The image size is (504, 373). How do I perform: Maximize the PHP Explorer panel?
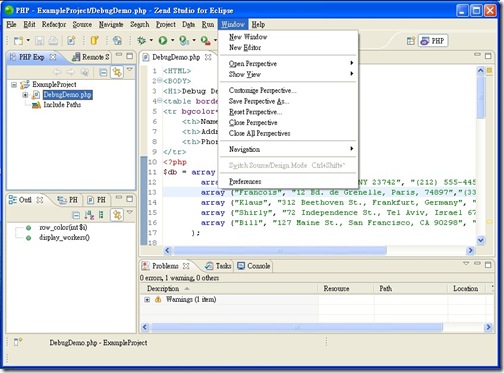coord(130,56)
